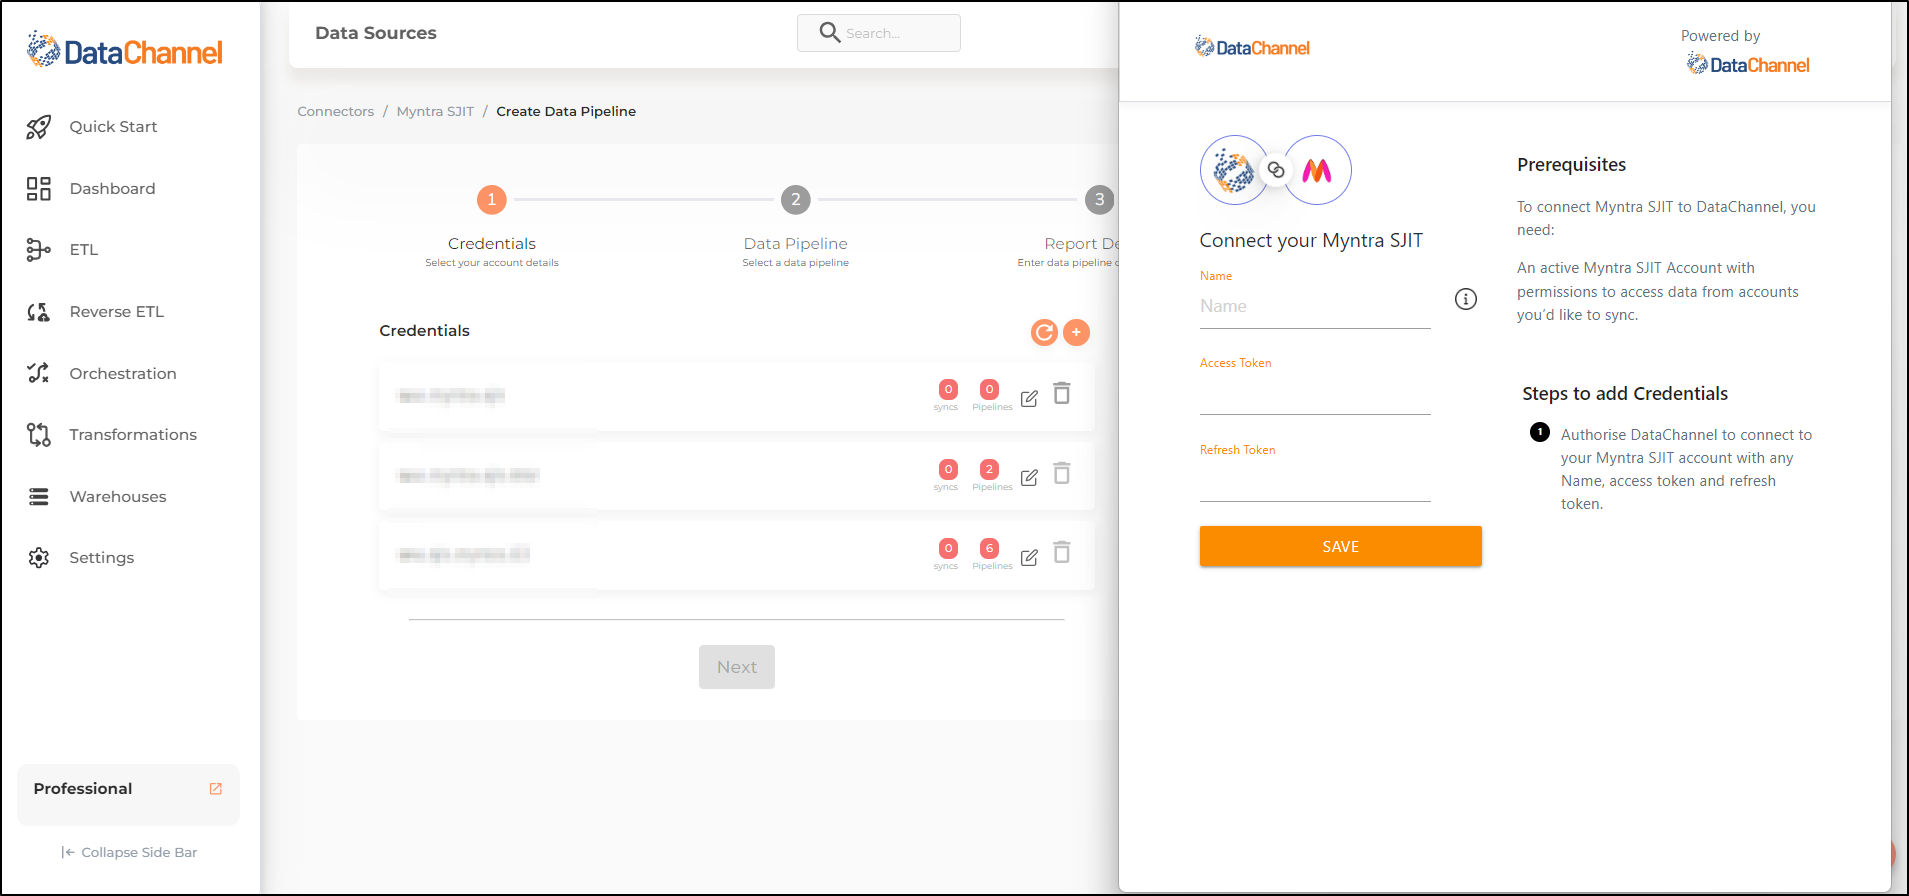The height and width of the screenshot is (896, 1909).
Task: Go to Dashboard in the sidebar
Action: (112, 189)
